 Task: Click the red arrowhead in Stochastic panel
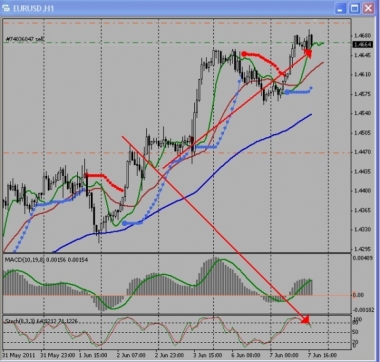point(305,319)
